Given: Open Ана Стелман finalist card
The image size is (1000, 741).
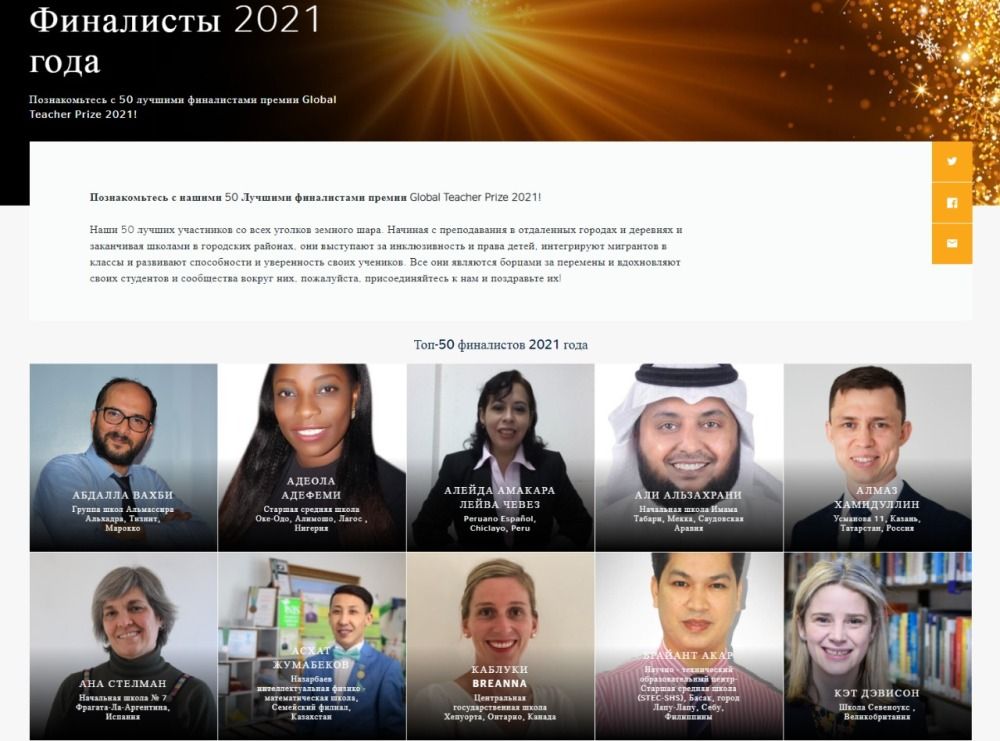Looking at the screenshot, I should click(123, 646).
